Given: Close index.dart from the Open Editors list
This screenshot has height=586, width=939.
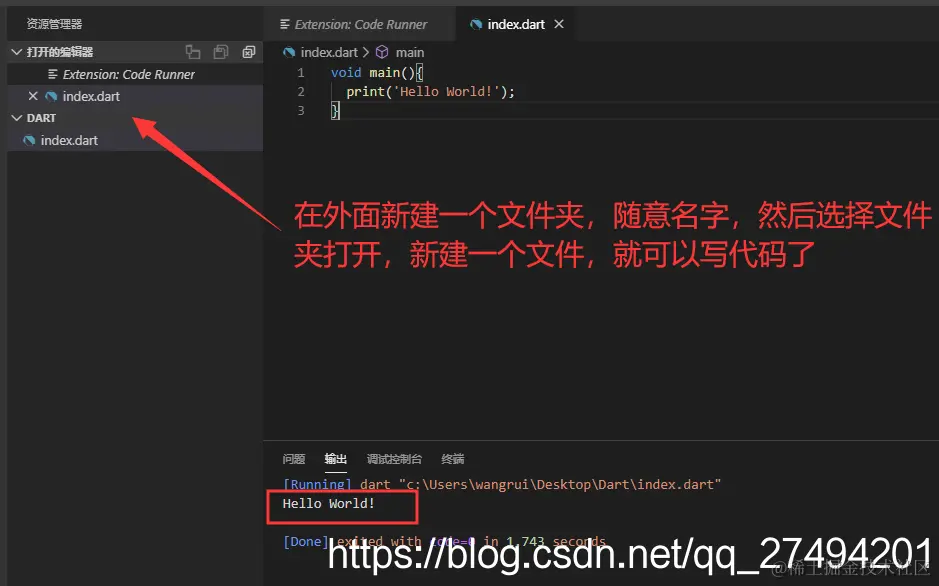Looking at the screenshot, I should tap(33, 96).
